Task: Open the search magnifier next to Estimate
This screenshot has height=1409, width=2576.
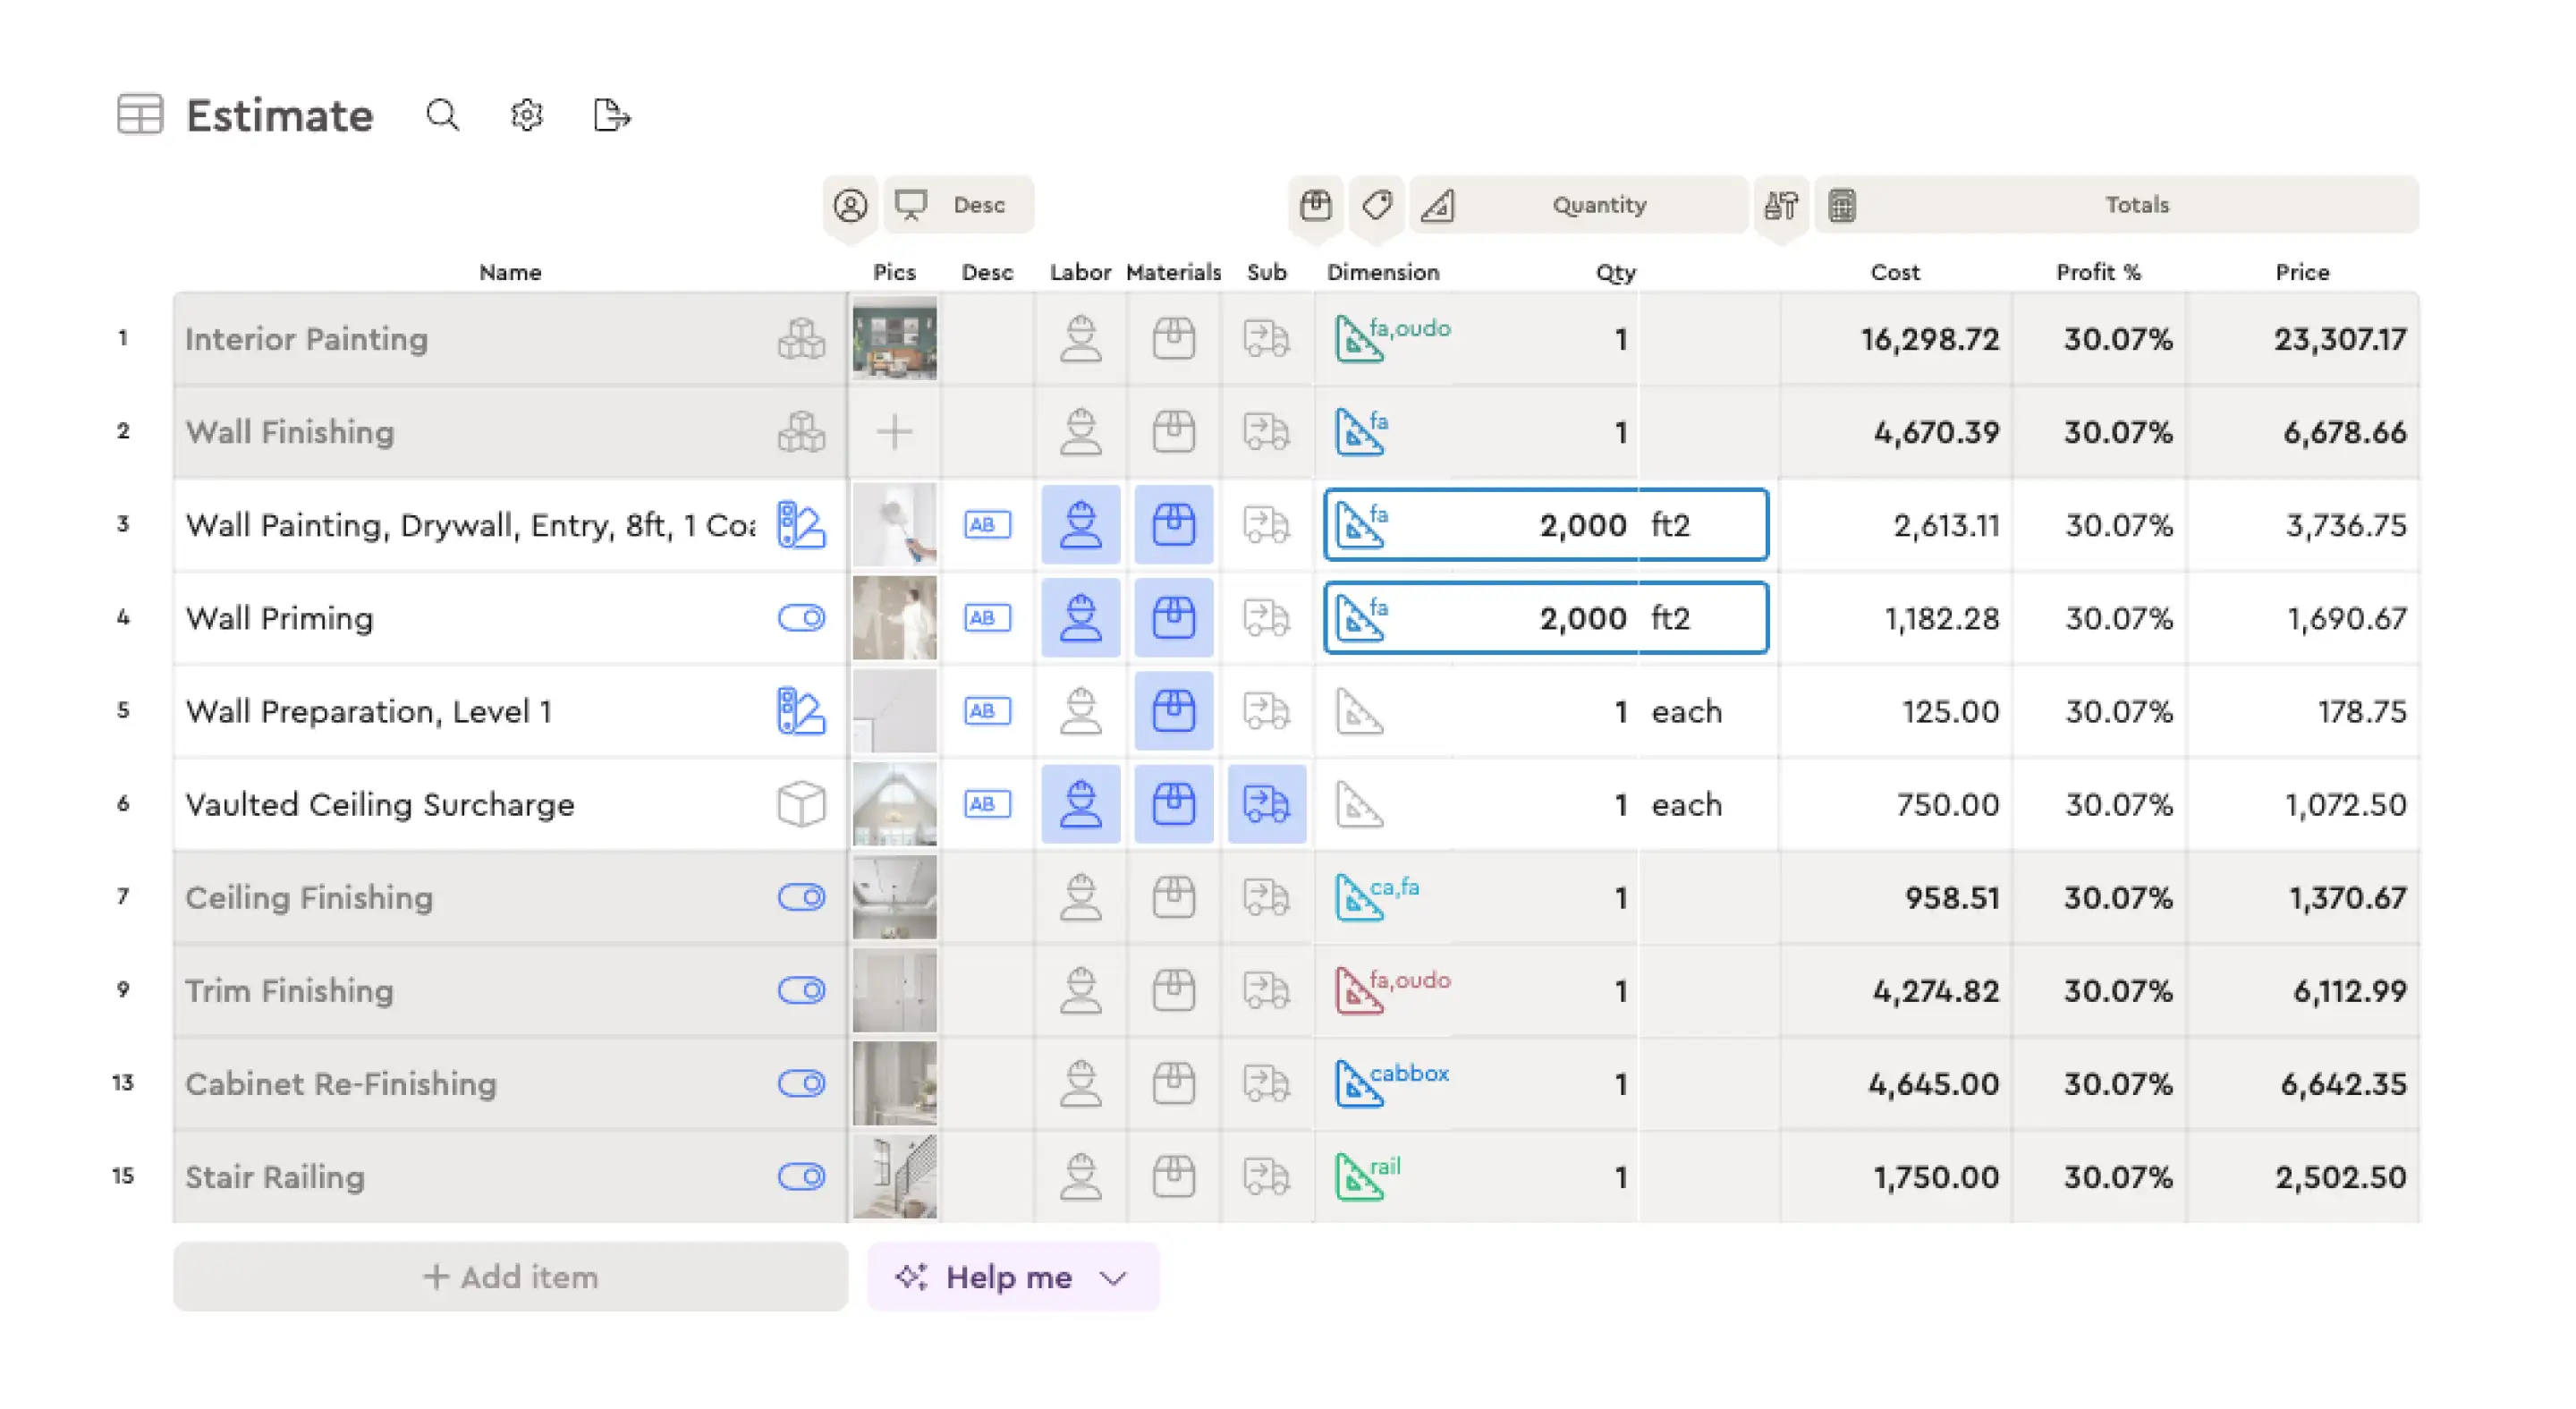Action: point(442,115)
